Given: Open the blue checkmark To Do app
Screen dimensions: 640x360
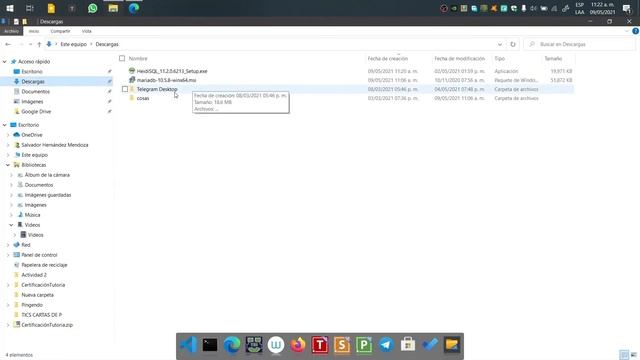Looking at the screenshot, I should tap(430, 345).
